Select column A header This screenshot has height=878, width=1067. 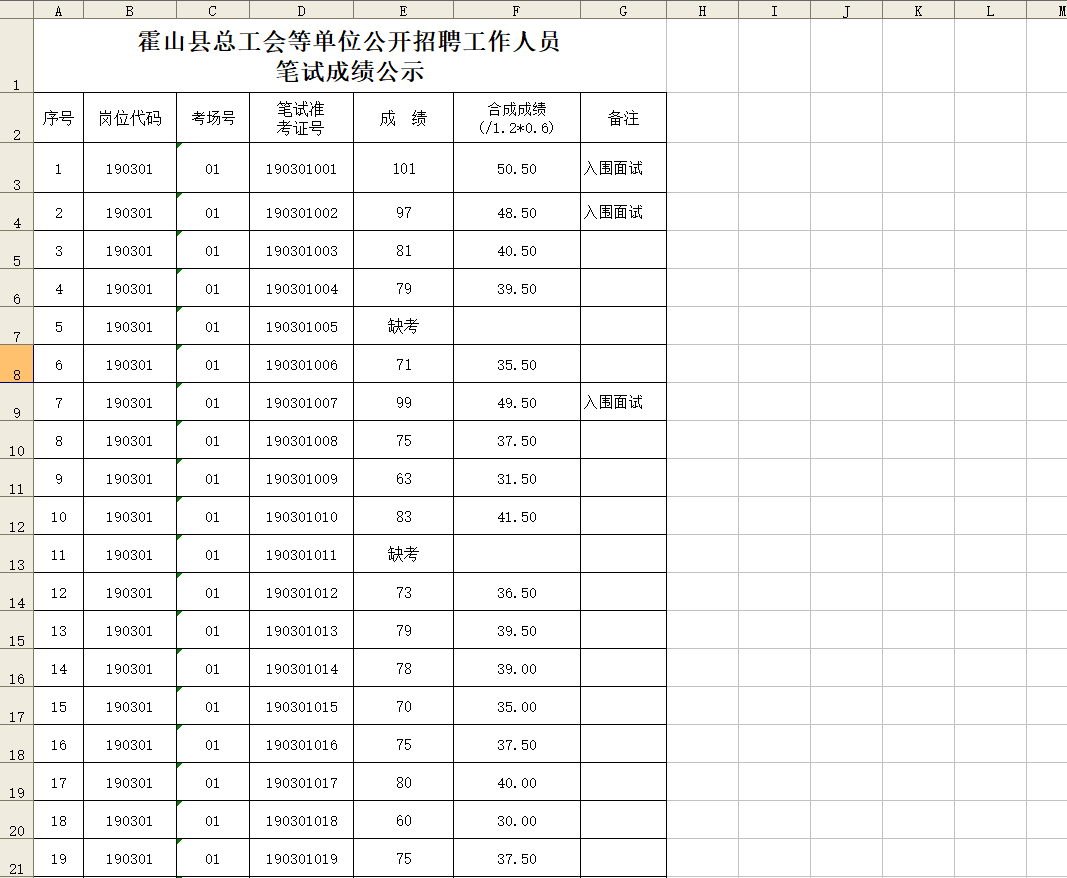[59, 10]
